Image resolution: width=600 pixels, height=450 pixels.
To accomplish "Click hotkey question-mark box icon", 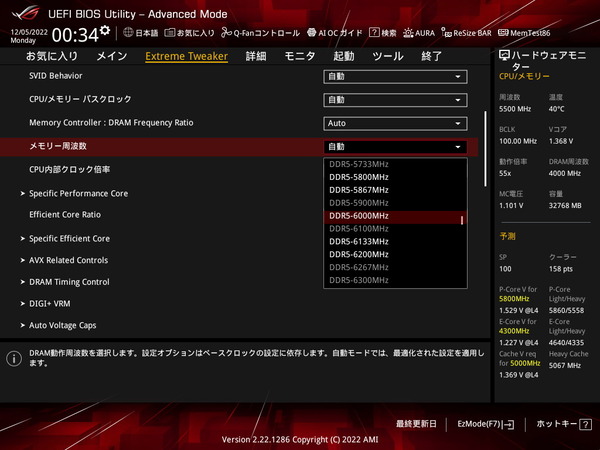I will tap(585, 424).
